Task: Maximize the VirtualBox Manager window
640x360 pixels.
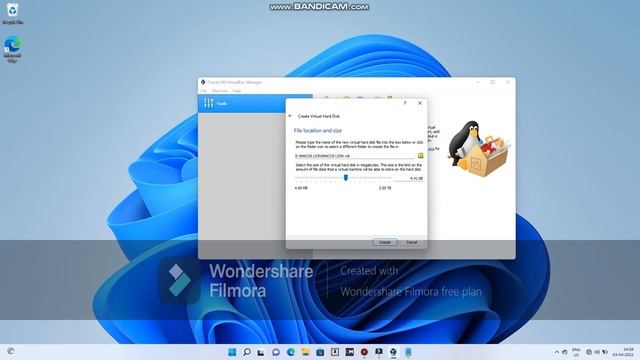Action: pos(493,82)
